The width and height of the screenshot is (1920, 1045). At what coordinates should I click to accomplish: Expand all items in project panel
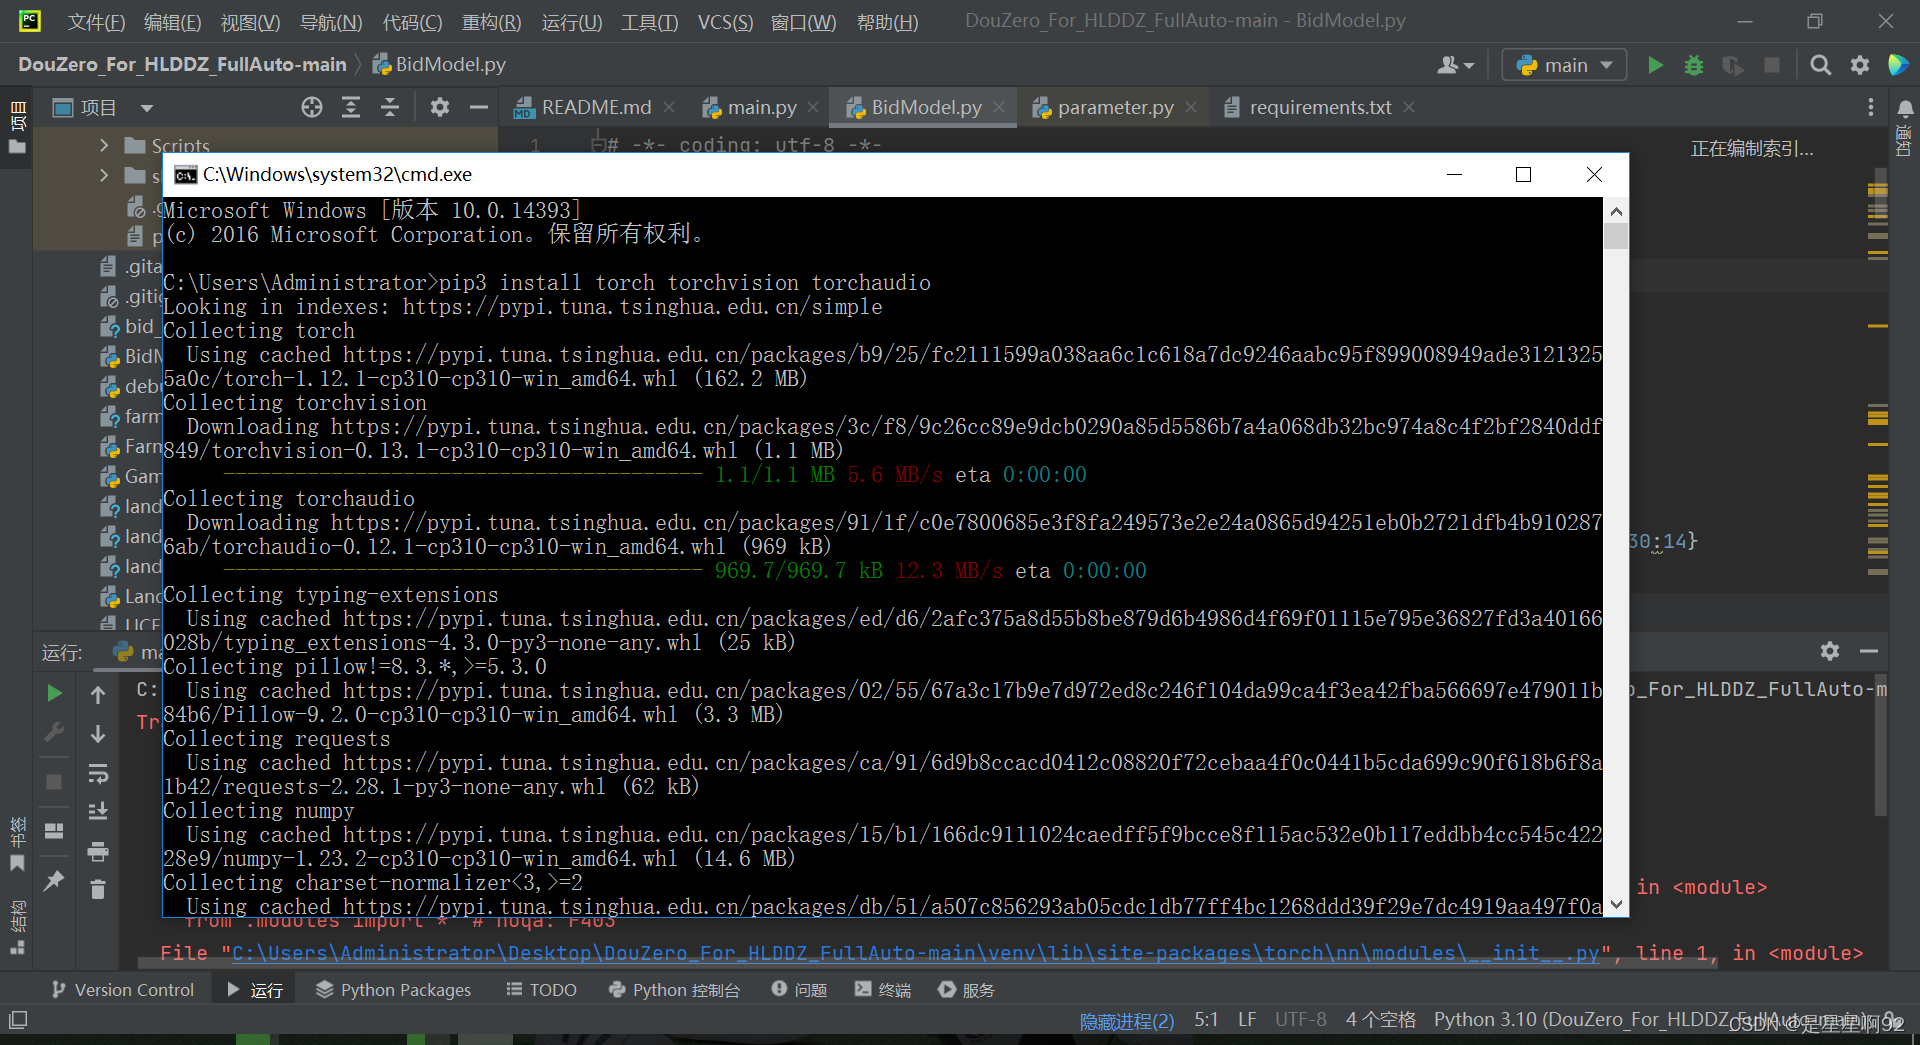pos(351,108)
